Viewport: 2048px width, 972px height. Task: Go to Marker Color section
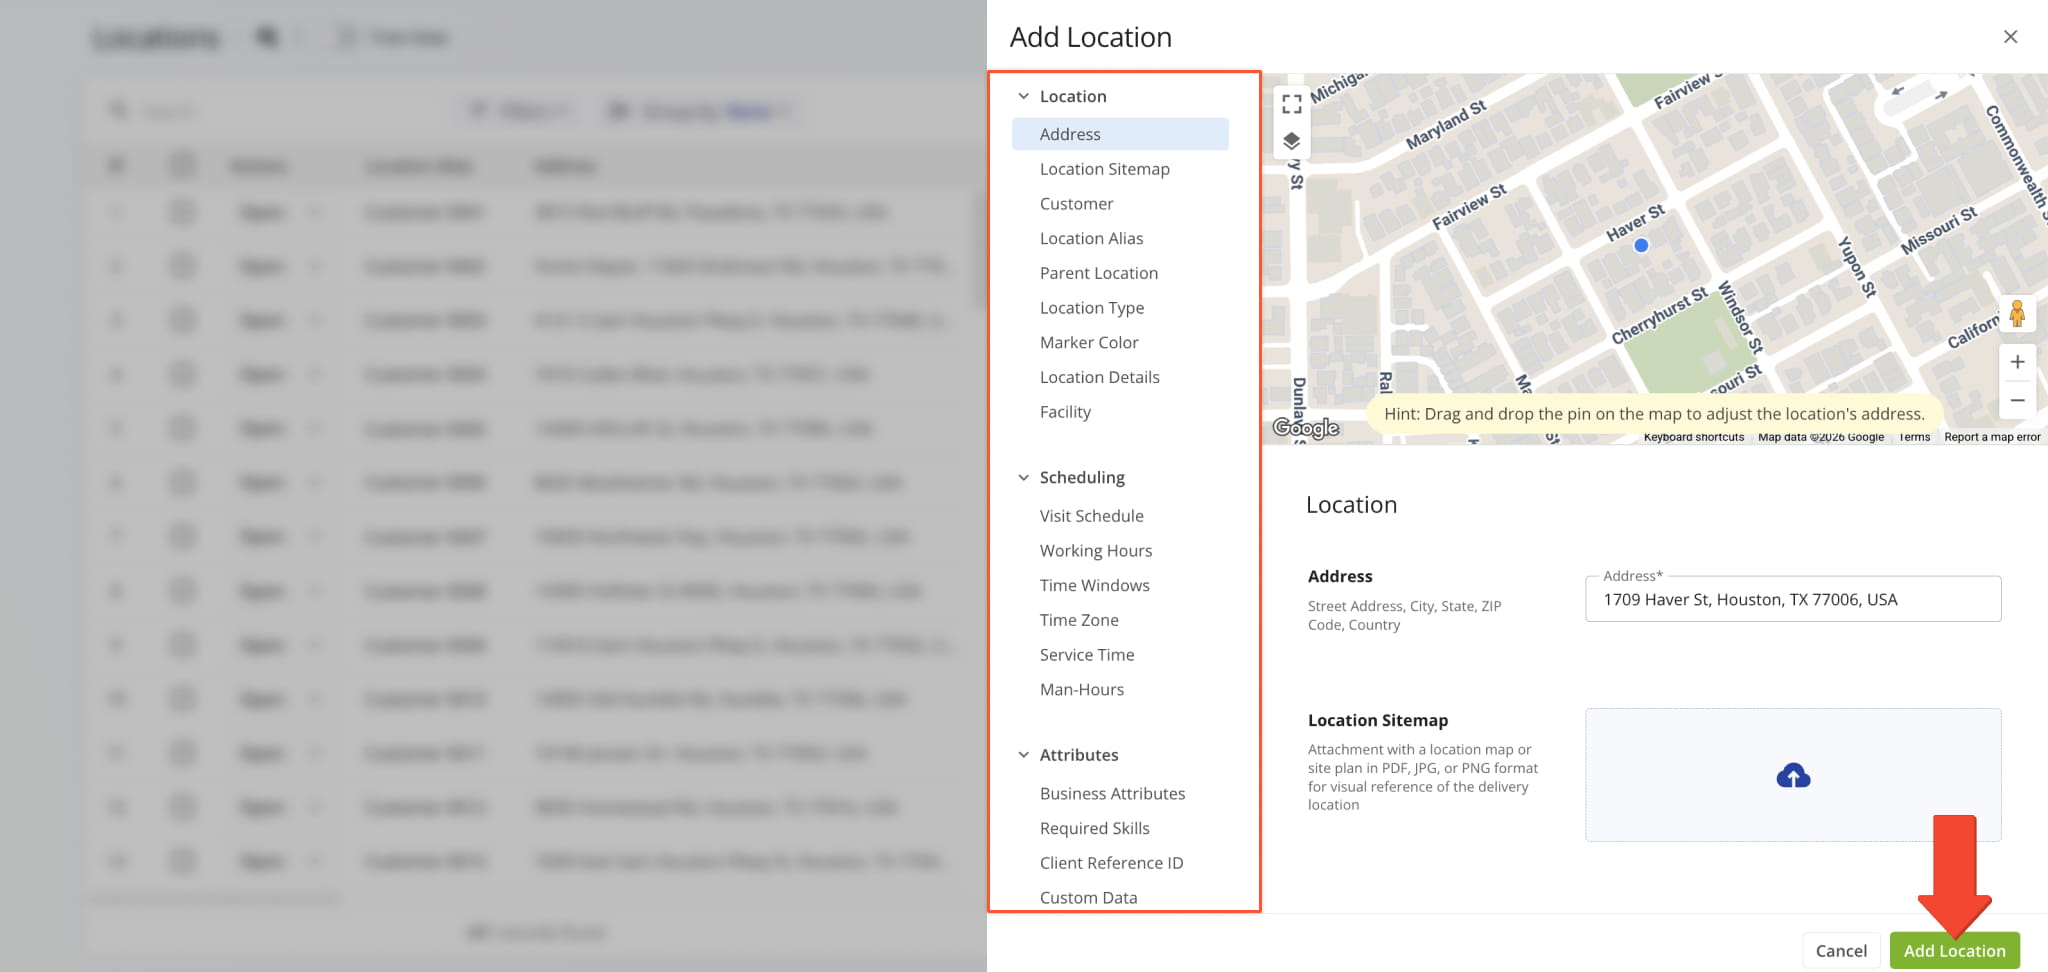click(x=1088, y=342)
